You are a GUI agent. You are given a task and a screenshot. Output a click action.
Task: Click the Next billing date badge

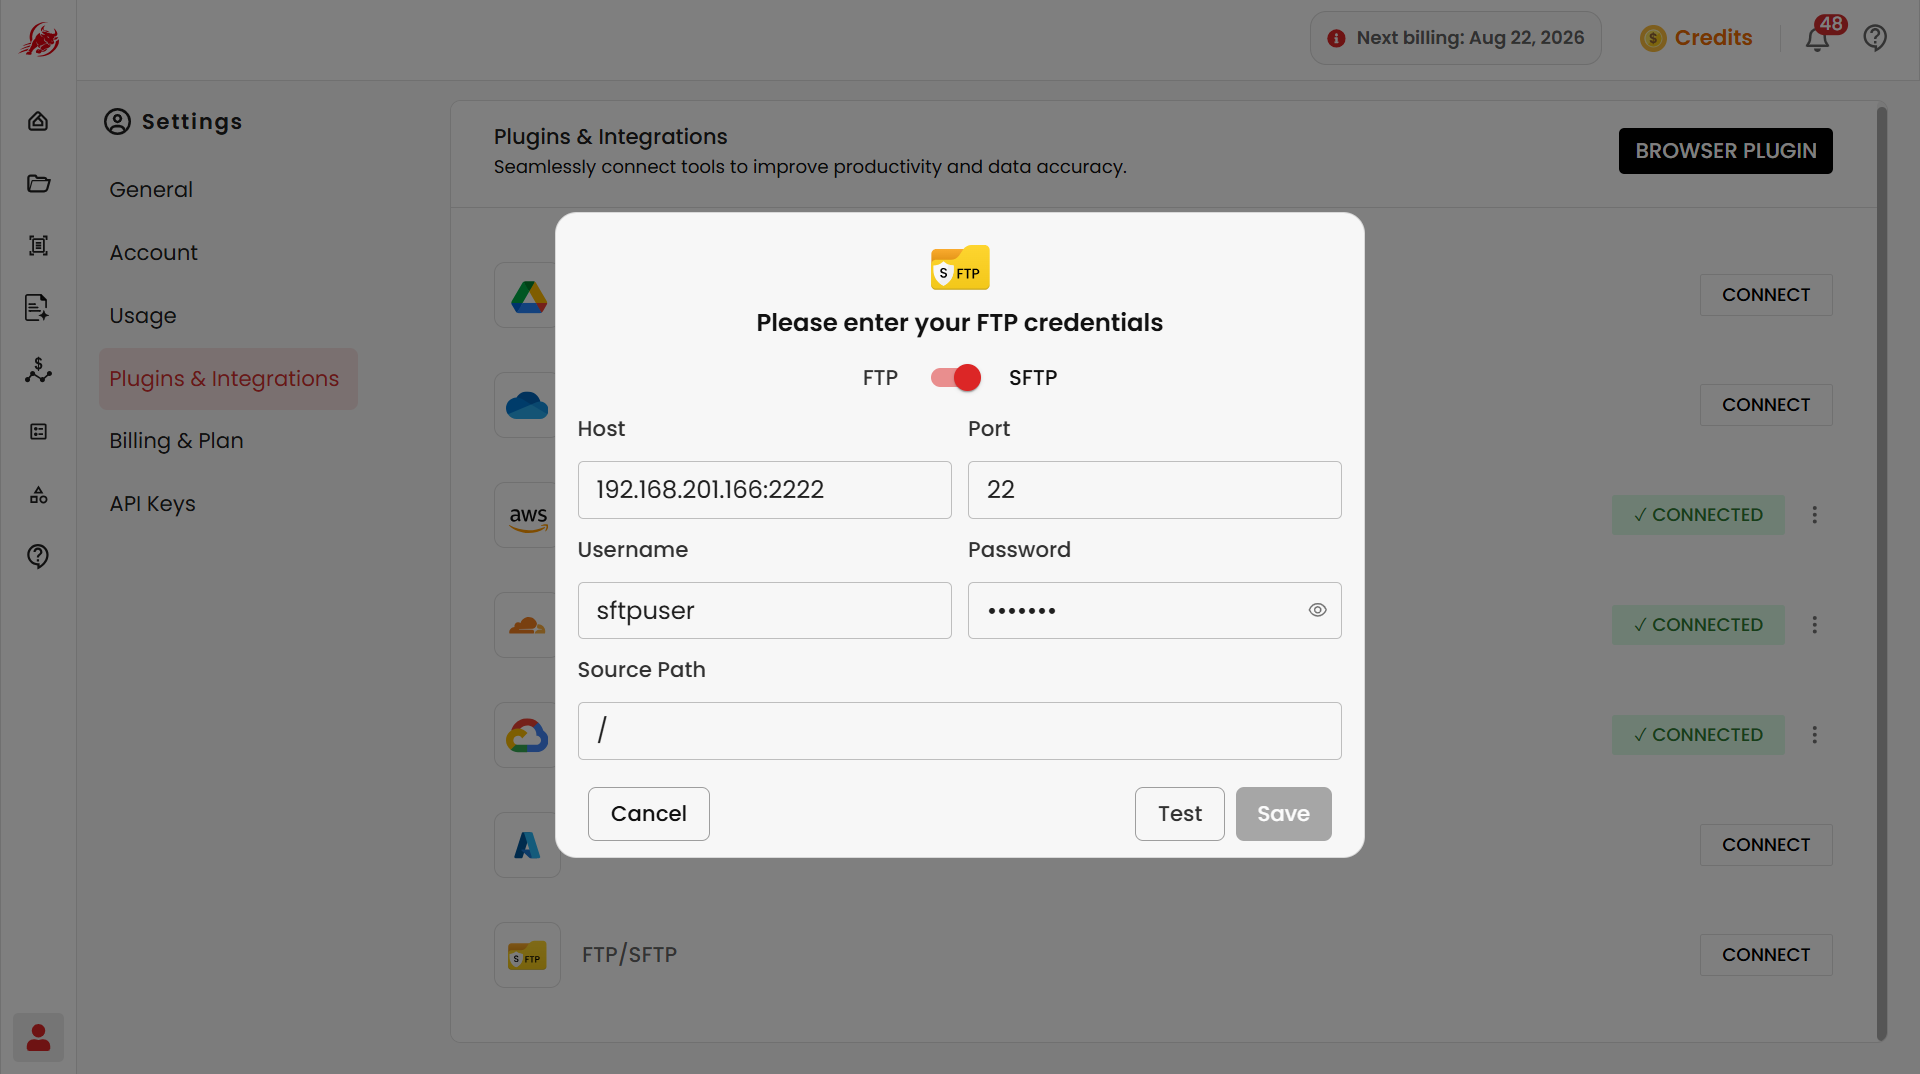pyautogui.click(x=1456, y=38)
